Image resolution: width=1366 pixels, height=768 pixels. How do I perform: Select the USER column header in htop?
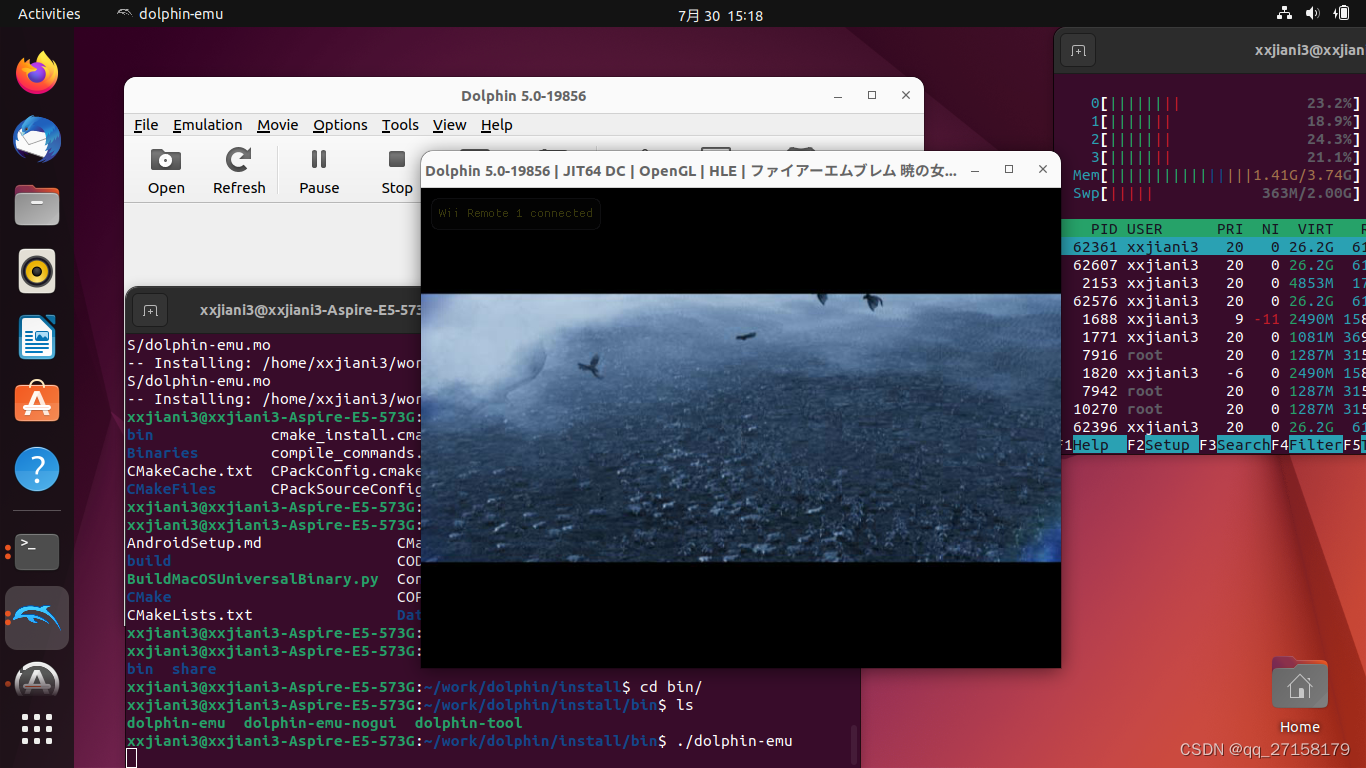1145,229
